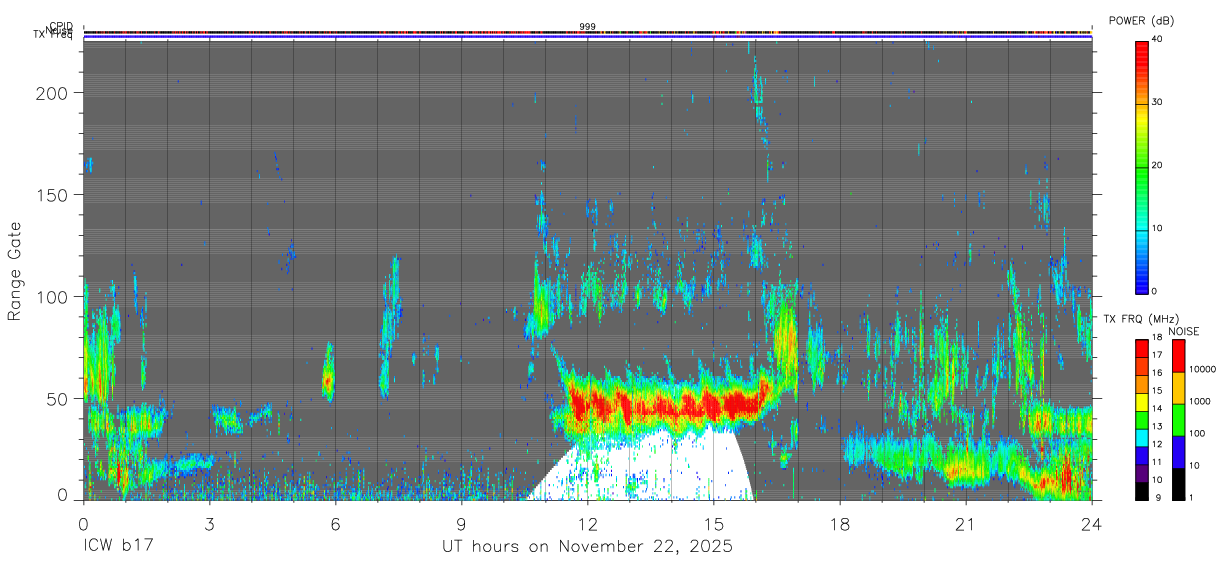Image resolution: width=1228 pixels, height=567 pixels.
Task: Click the 9 hour tick on UT axis
Action: [x=462, y=523]
